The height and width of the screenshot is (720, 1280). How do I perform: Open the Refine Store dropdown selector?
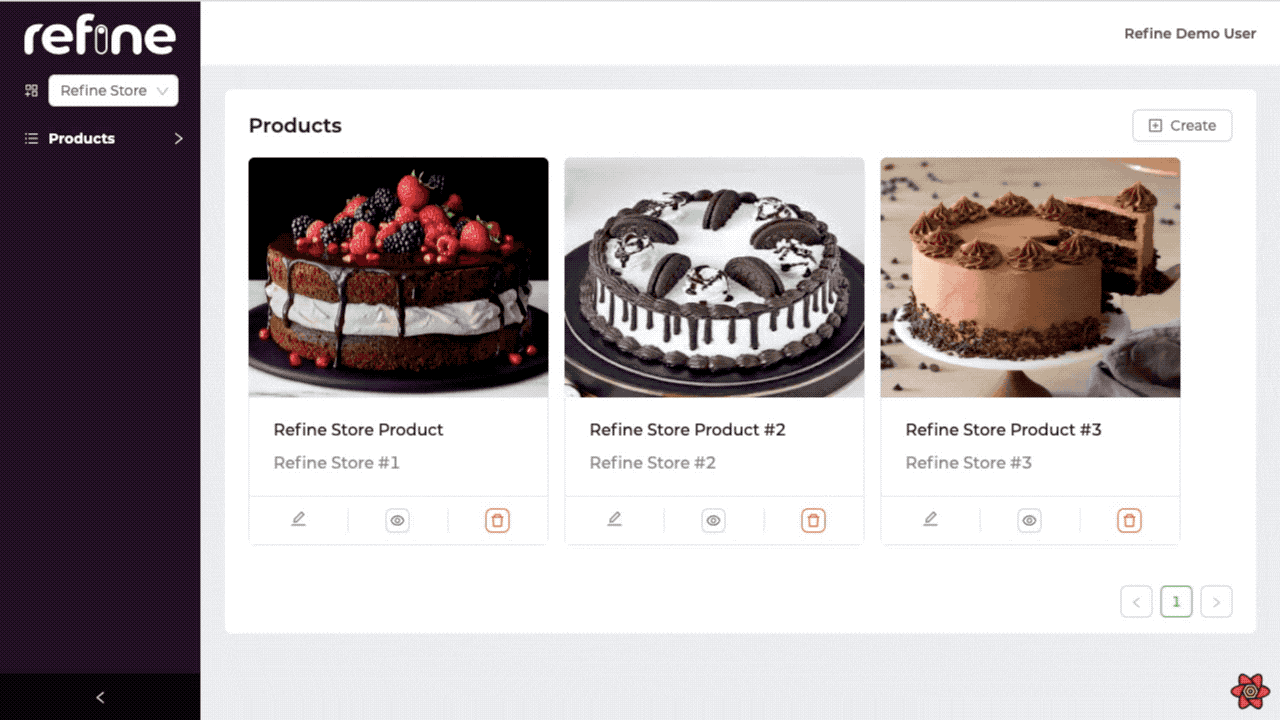(113, 91)
